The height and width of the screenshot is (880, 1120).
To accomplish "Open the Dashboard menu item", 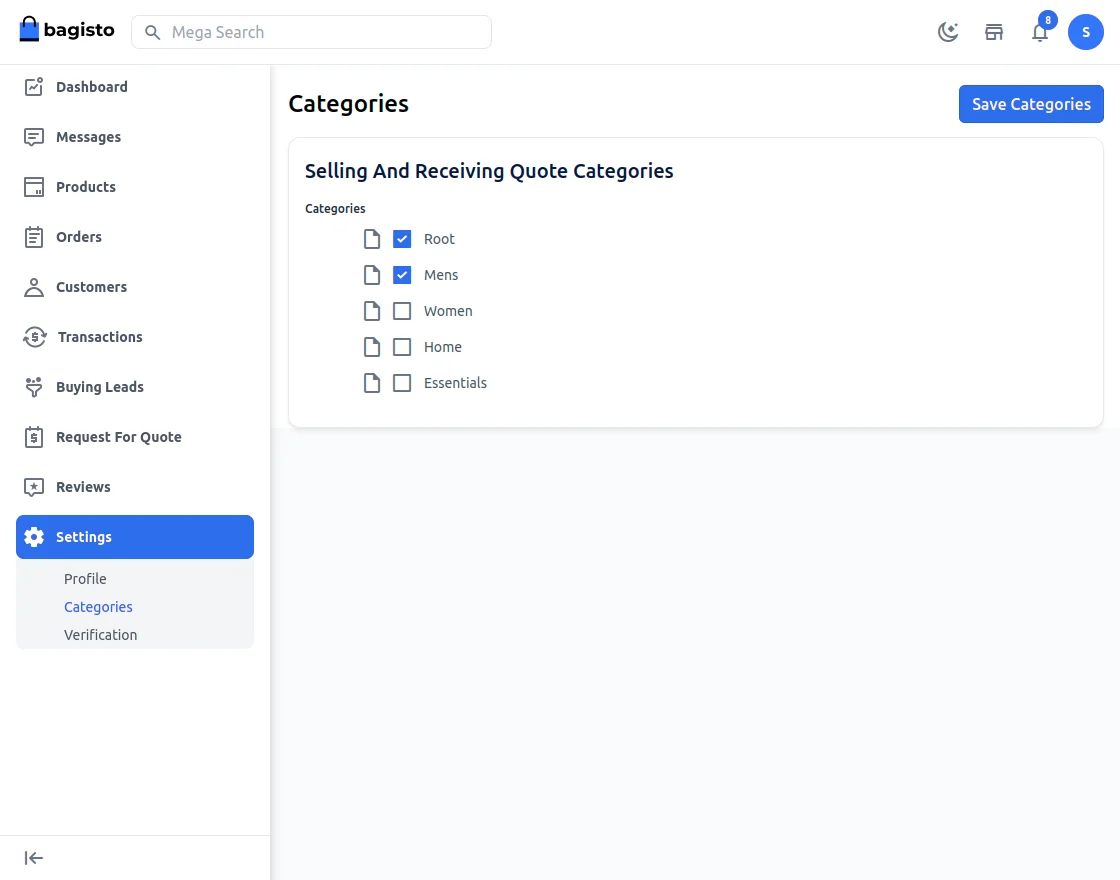I will (x=92, y=87).
